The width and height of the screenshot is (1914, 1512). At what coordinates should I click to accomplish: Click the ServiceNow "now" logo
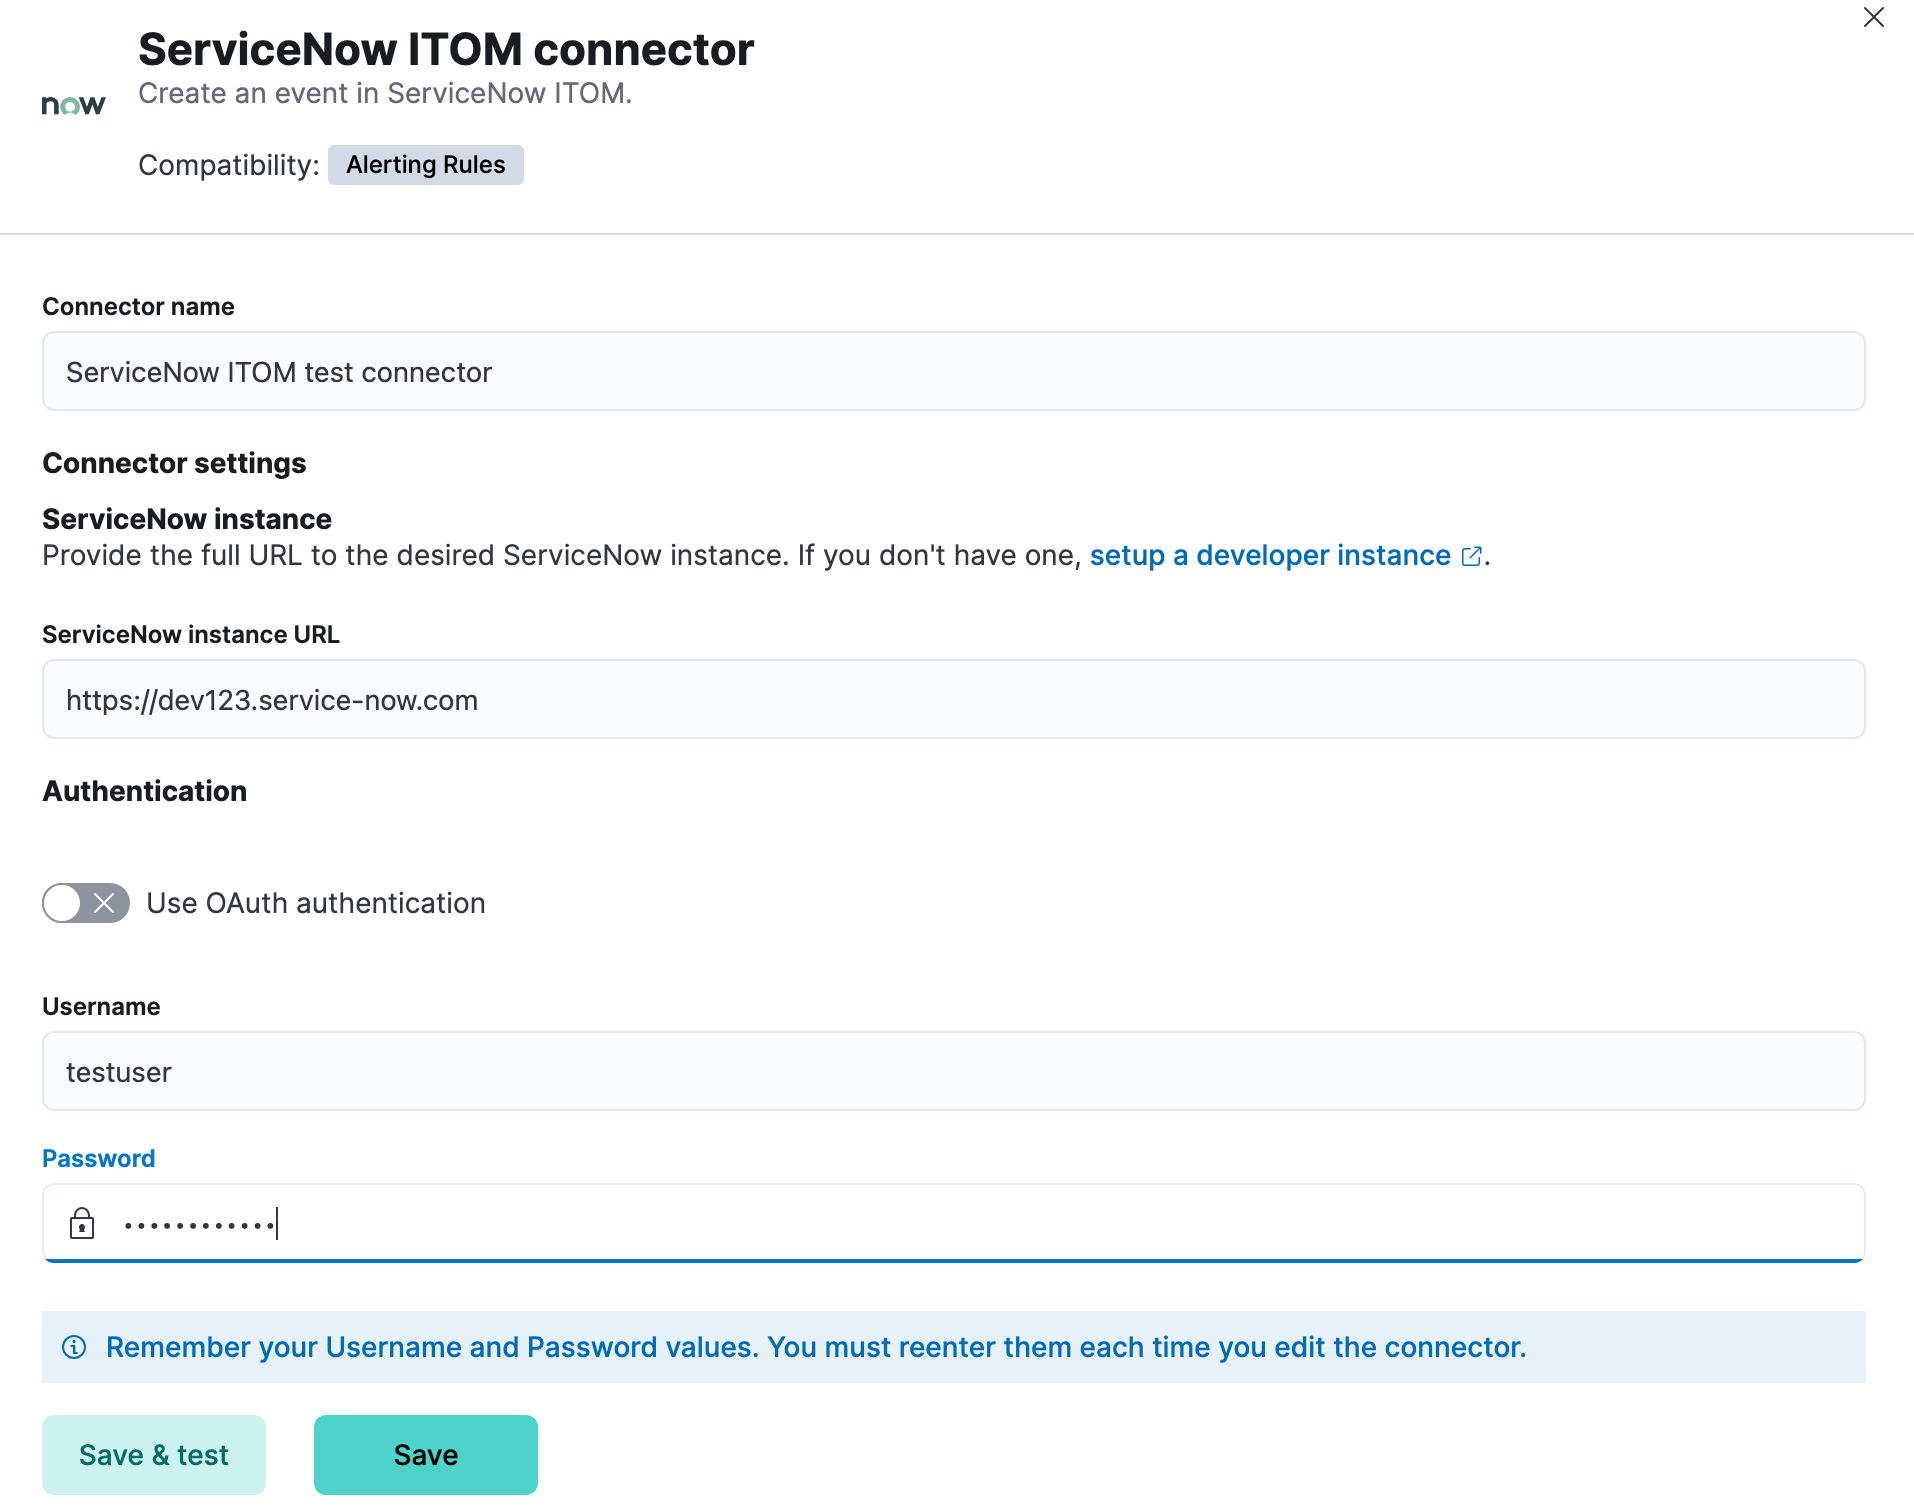click(x=73, y=103)
